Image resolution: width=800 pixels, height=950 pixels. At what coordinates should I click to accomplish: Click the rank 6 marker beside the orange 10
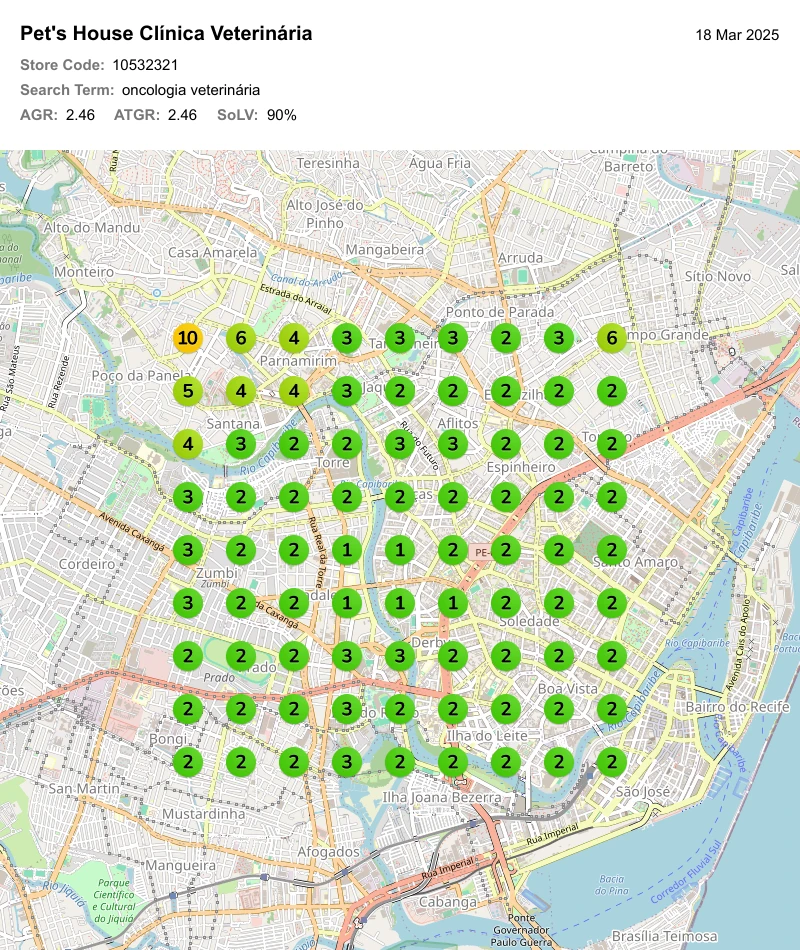(x=241, y=338)
